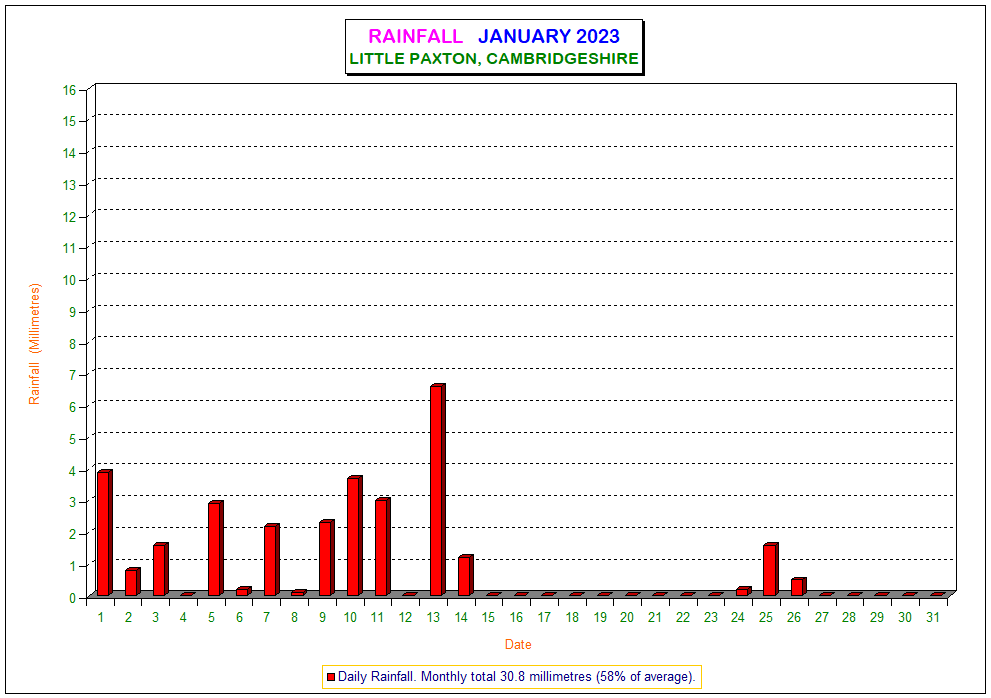Image resolution: width=991 pixels, height=698 pixels.
Task: Click y-axis tick label '7'
Action: point(72,375)
